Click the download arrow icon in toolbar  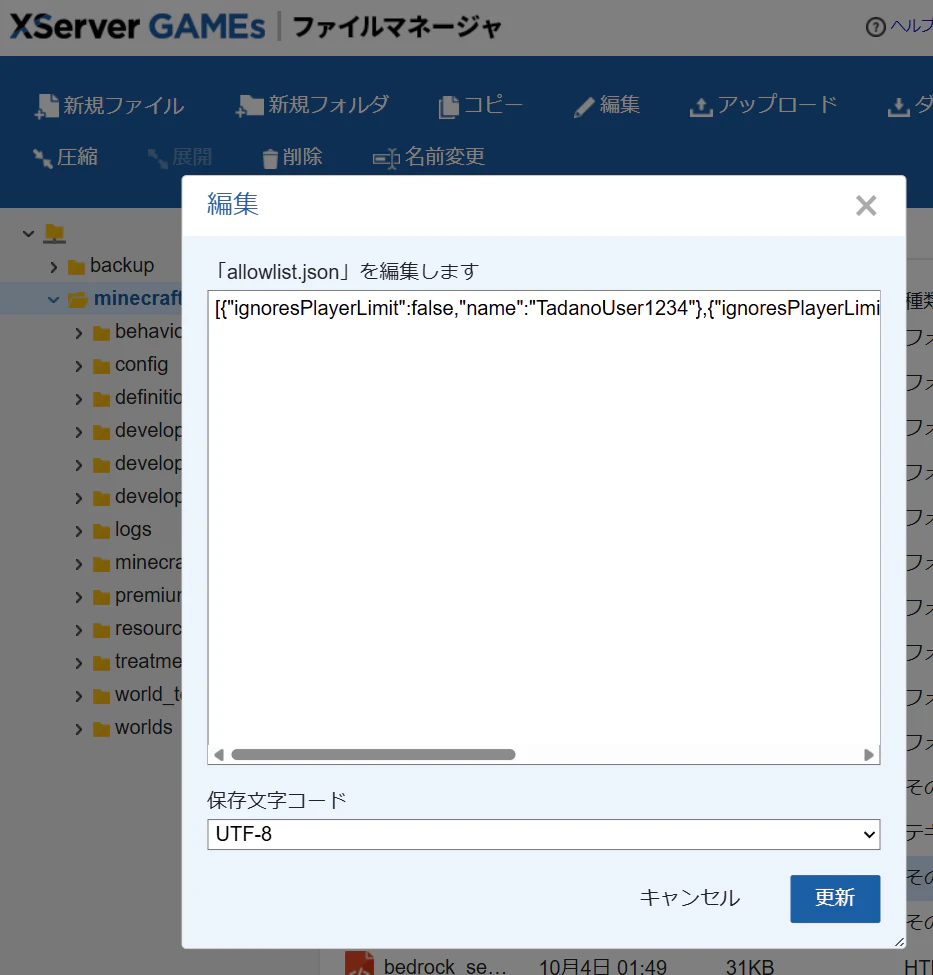pyautogui.click(x=898, y=107)
